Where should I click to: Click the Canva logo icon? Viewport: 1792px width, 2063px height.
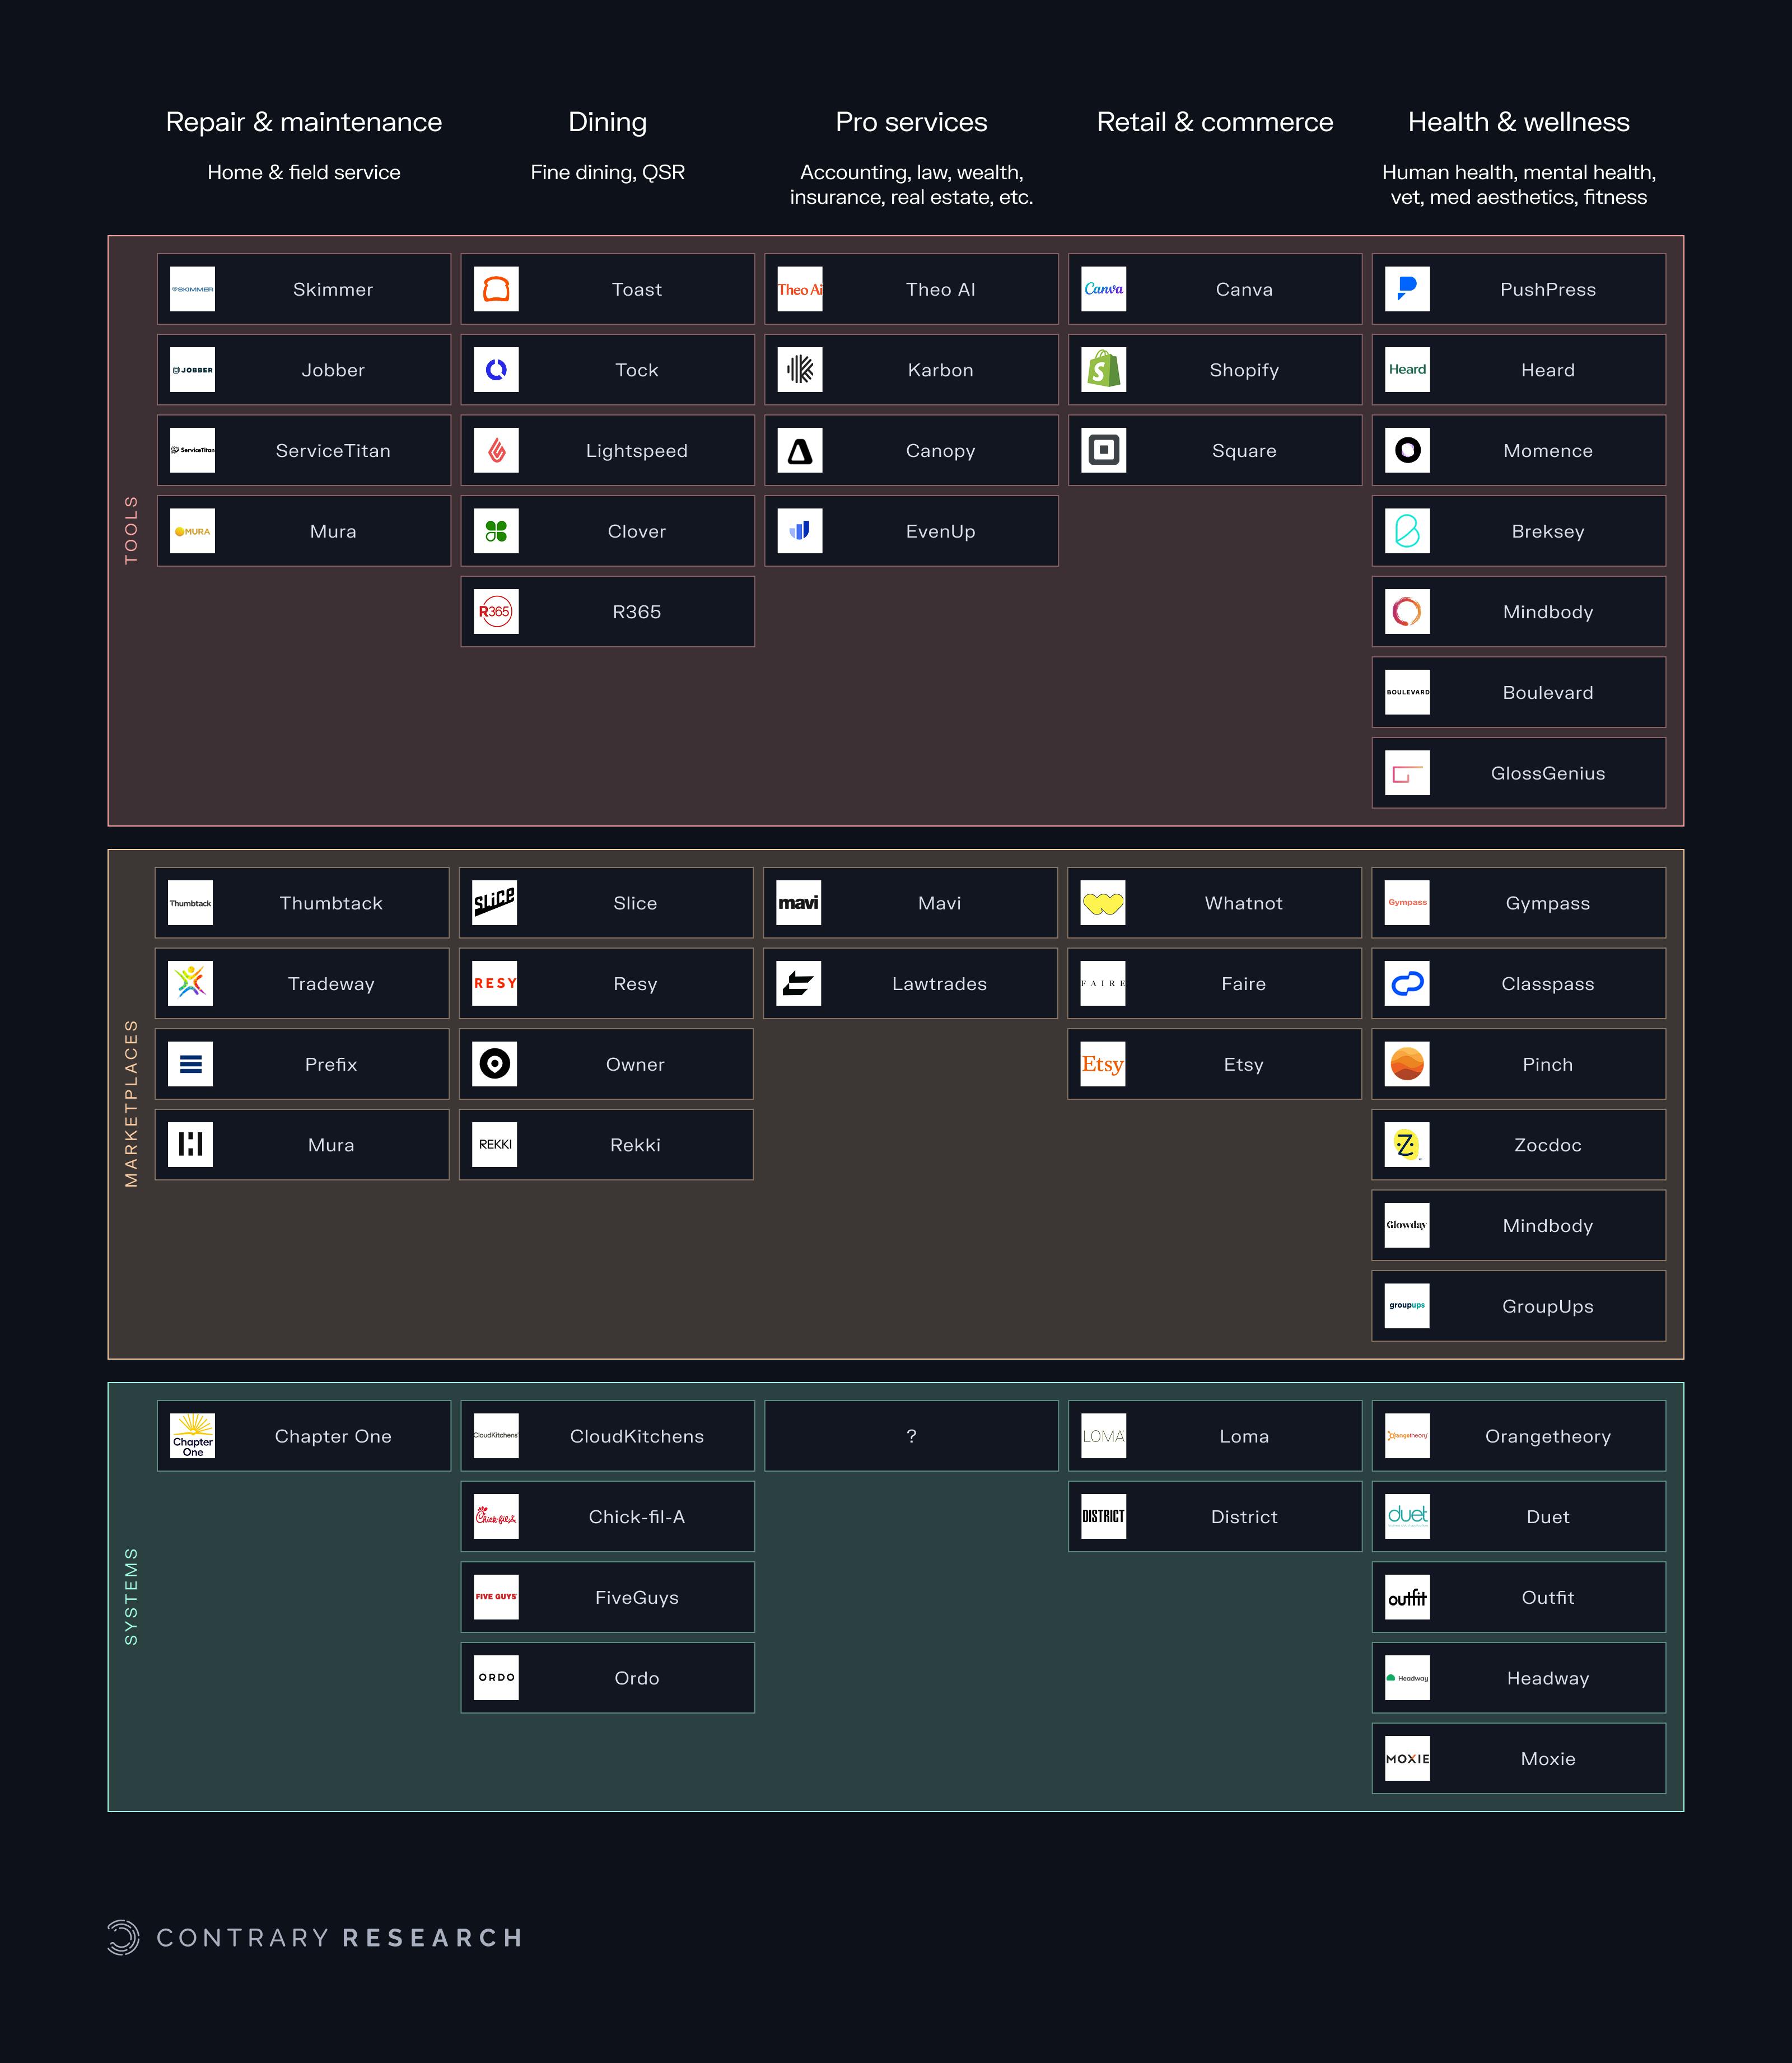tap(1104, 289)
